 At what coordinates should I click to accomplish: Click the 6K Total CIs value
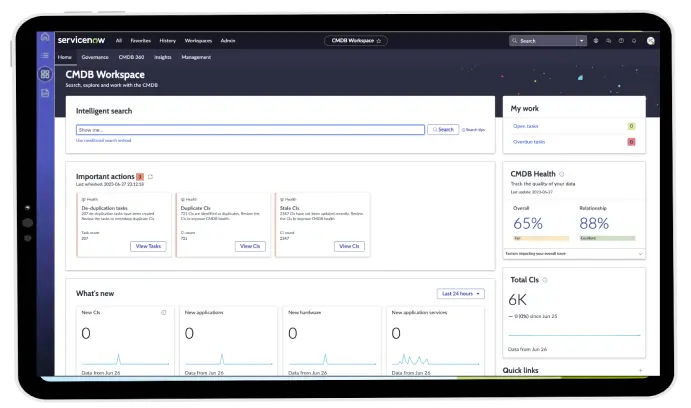coord(517,300)
